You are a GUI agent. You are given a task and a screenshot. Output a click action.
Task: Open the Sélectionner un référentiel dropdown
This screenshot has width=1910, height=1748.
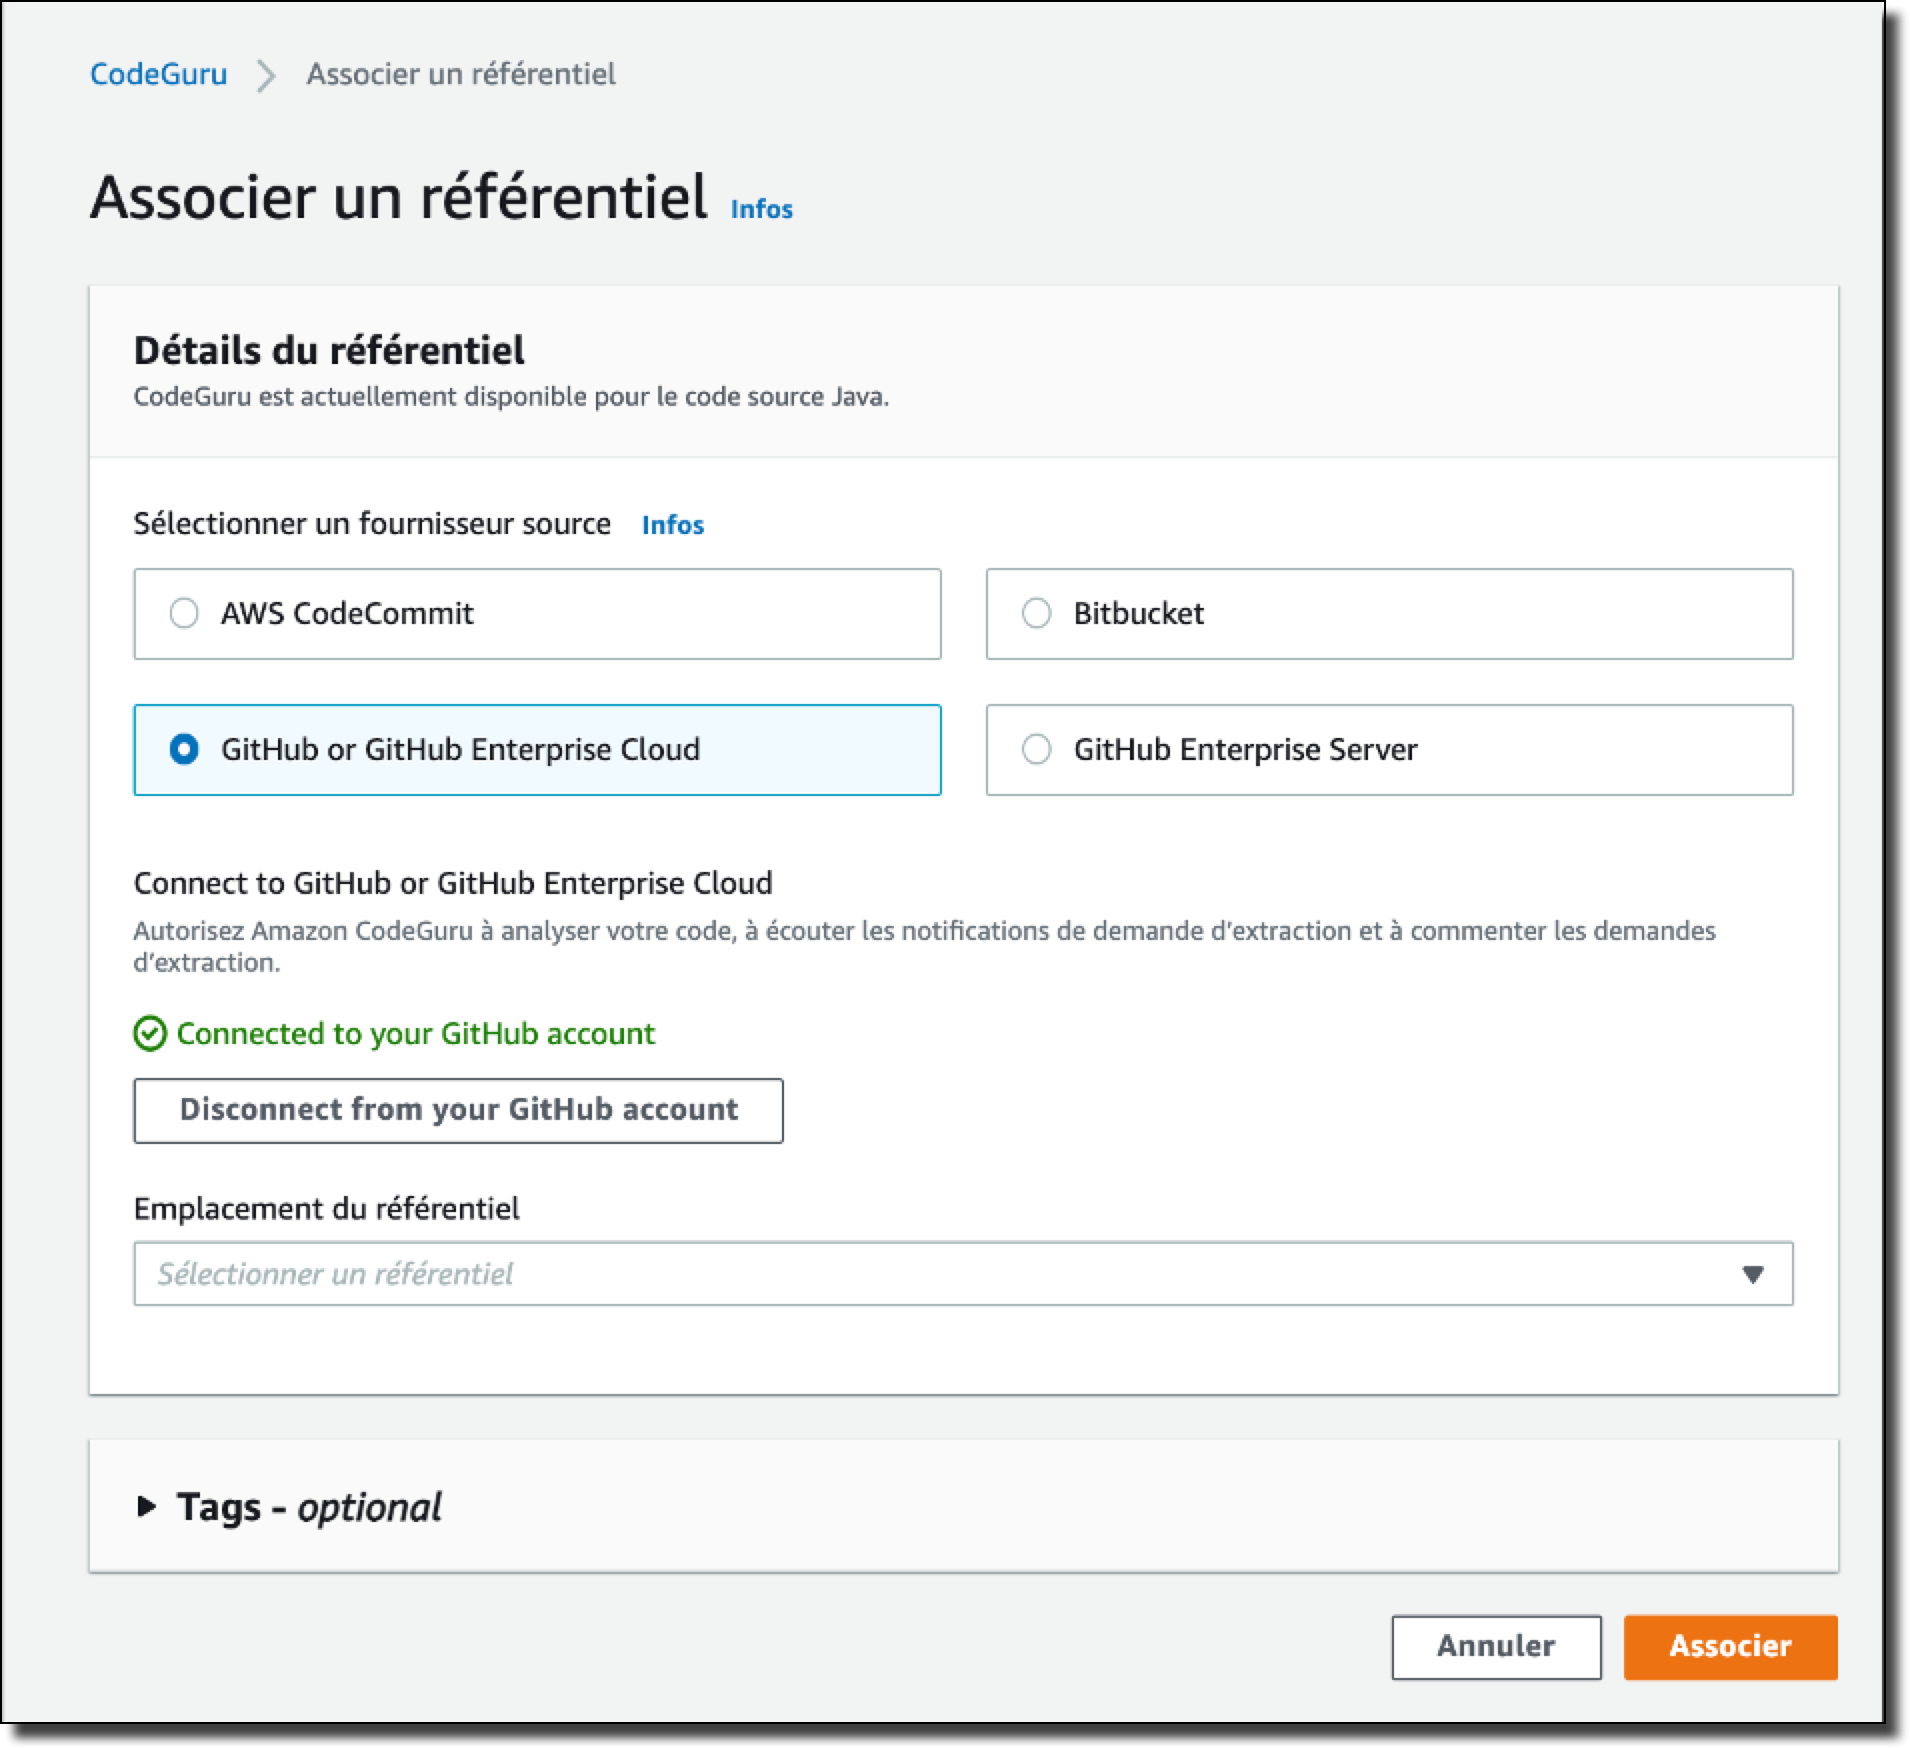[963, 1274]
